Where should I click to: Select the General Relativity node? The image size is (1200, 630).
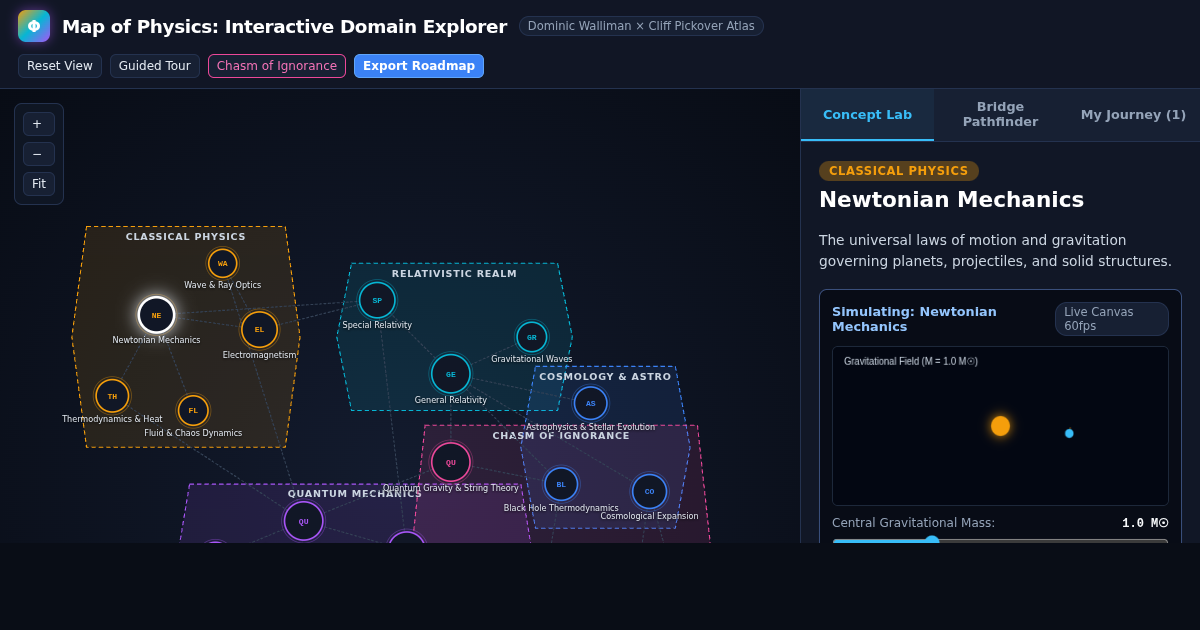pos(451,374)
